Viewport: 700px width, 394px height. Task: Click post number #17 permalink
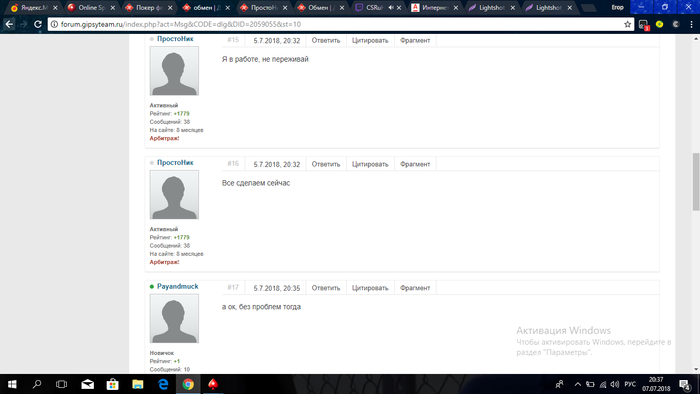pyautogui.click(x=233, y=287)
